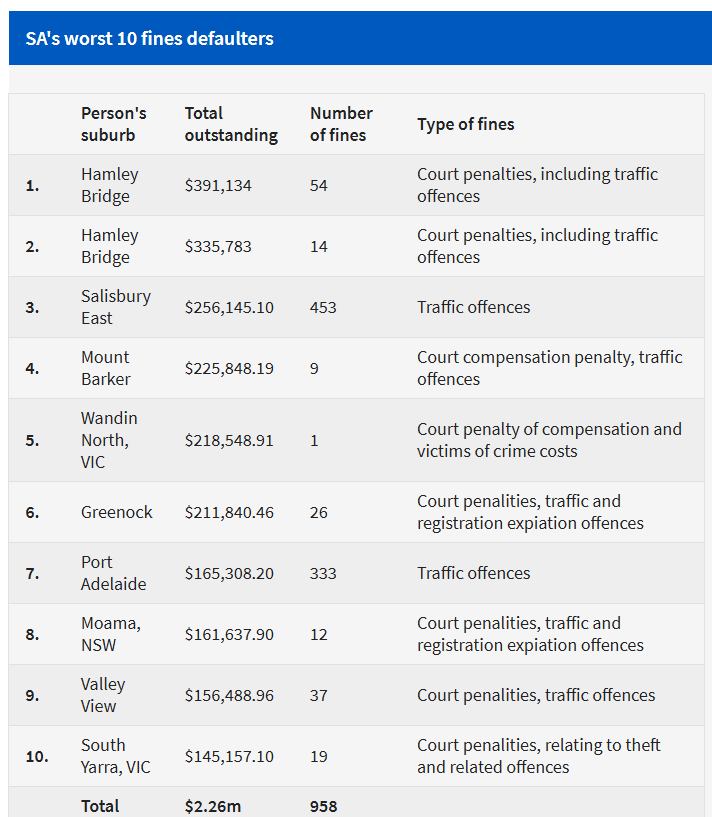Viewport: 712px width, 817px height.
Task: Click the "Number of fines" column header
Action: pyautogui.click(x=341, y=124)
